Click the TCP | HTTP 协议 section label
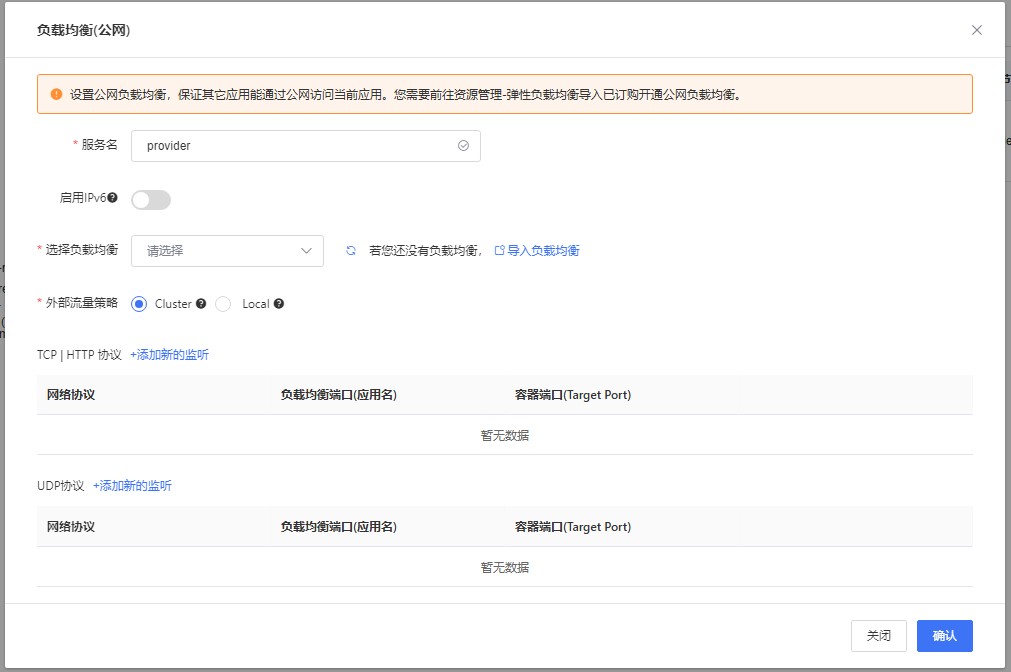 (x=79, y=355)
